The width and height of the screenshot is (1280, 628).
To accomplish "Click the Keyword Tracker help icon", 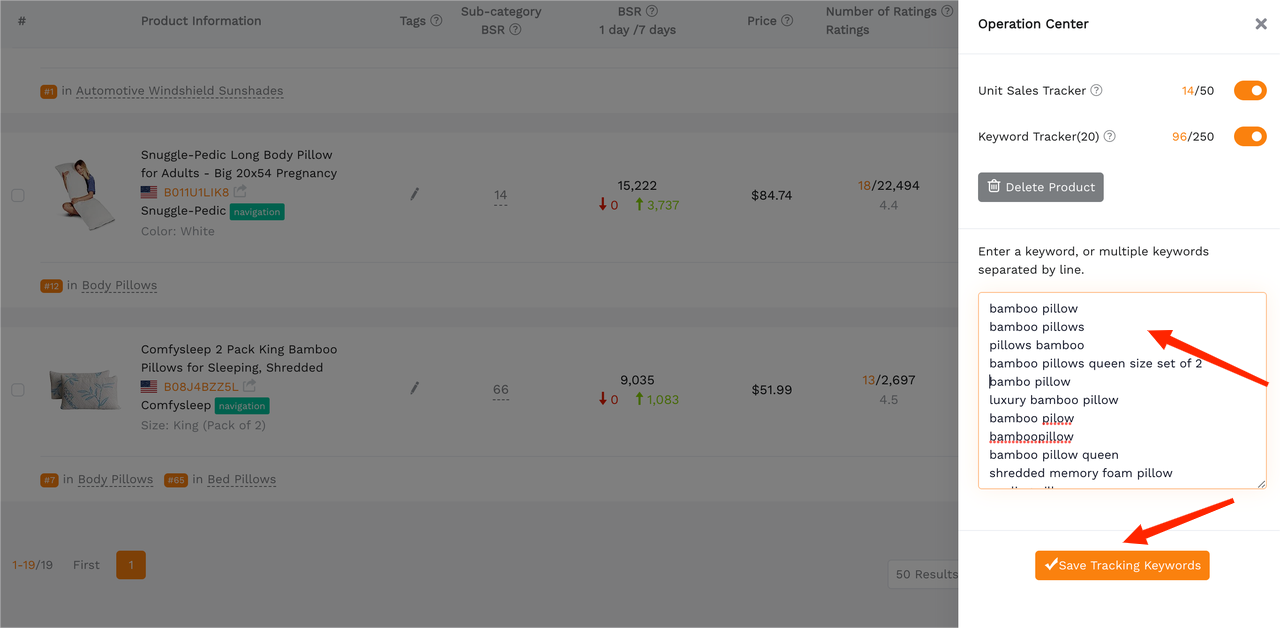I will 1109,136.
